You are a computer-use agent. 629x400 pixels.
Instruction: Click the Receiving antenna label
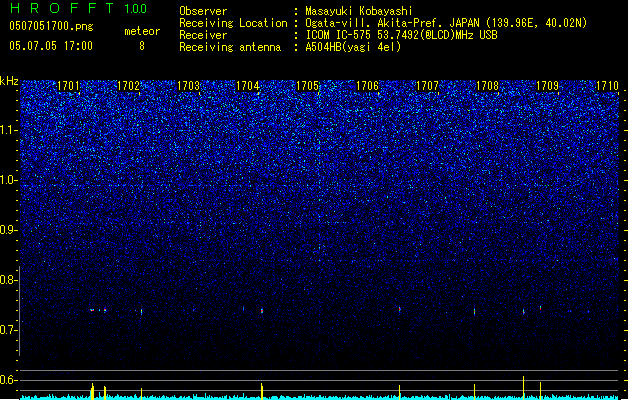tap(230, 47)
